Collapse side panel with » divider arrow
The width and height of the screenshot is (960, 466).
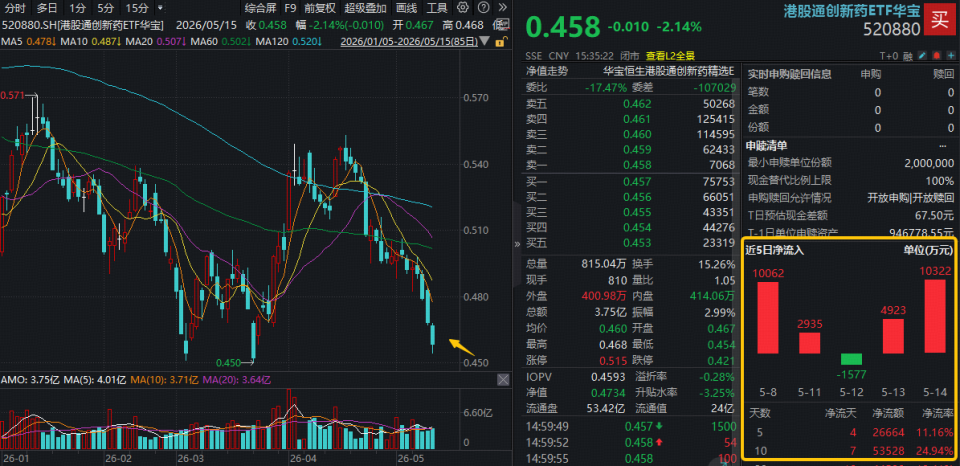pos(518,244)
